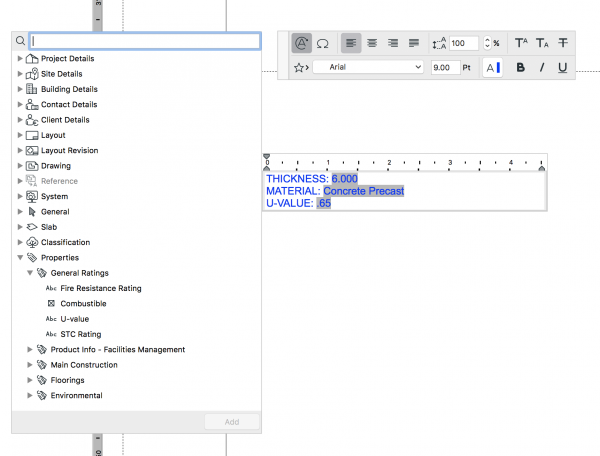The height and width of the screenshot is (456, 600).
Task: Toggle underline formatting
Action: pyautogui.click(x=563, y=68)
